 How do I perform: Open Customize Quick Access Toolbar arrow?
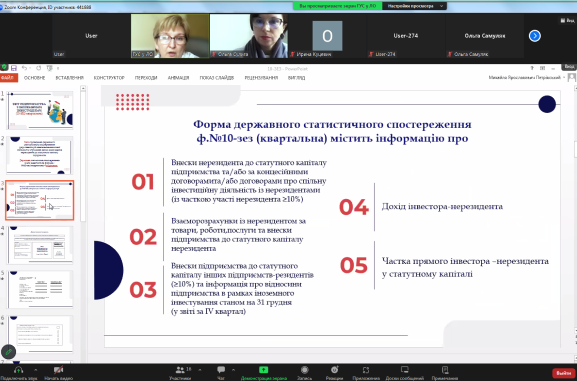tap(58, 68)
